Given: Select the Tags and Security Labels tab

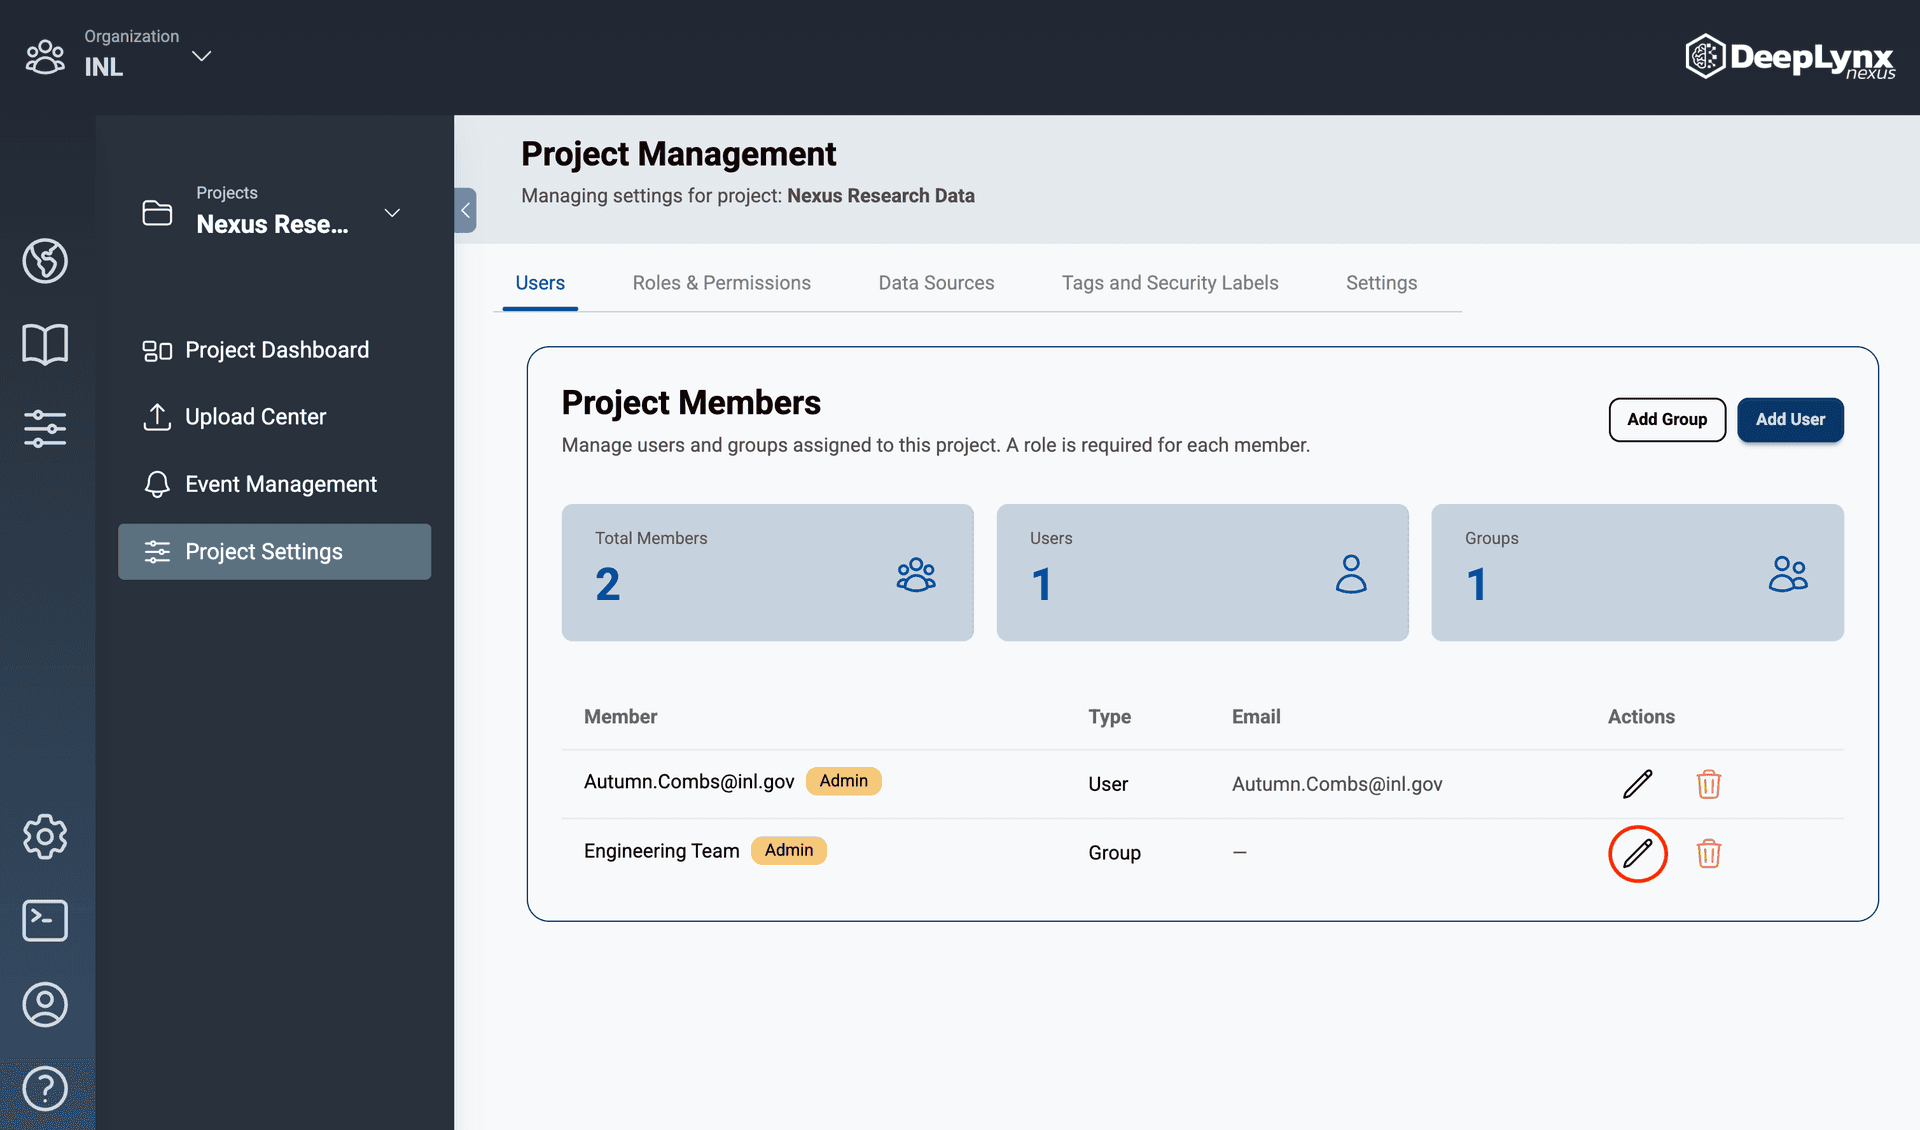Looking at the screenshot, I should coord(1169,283).
